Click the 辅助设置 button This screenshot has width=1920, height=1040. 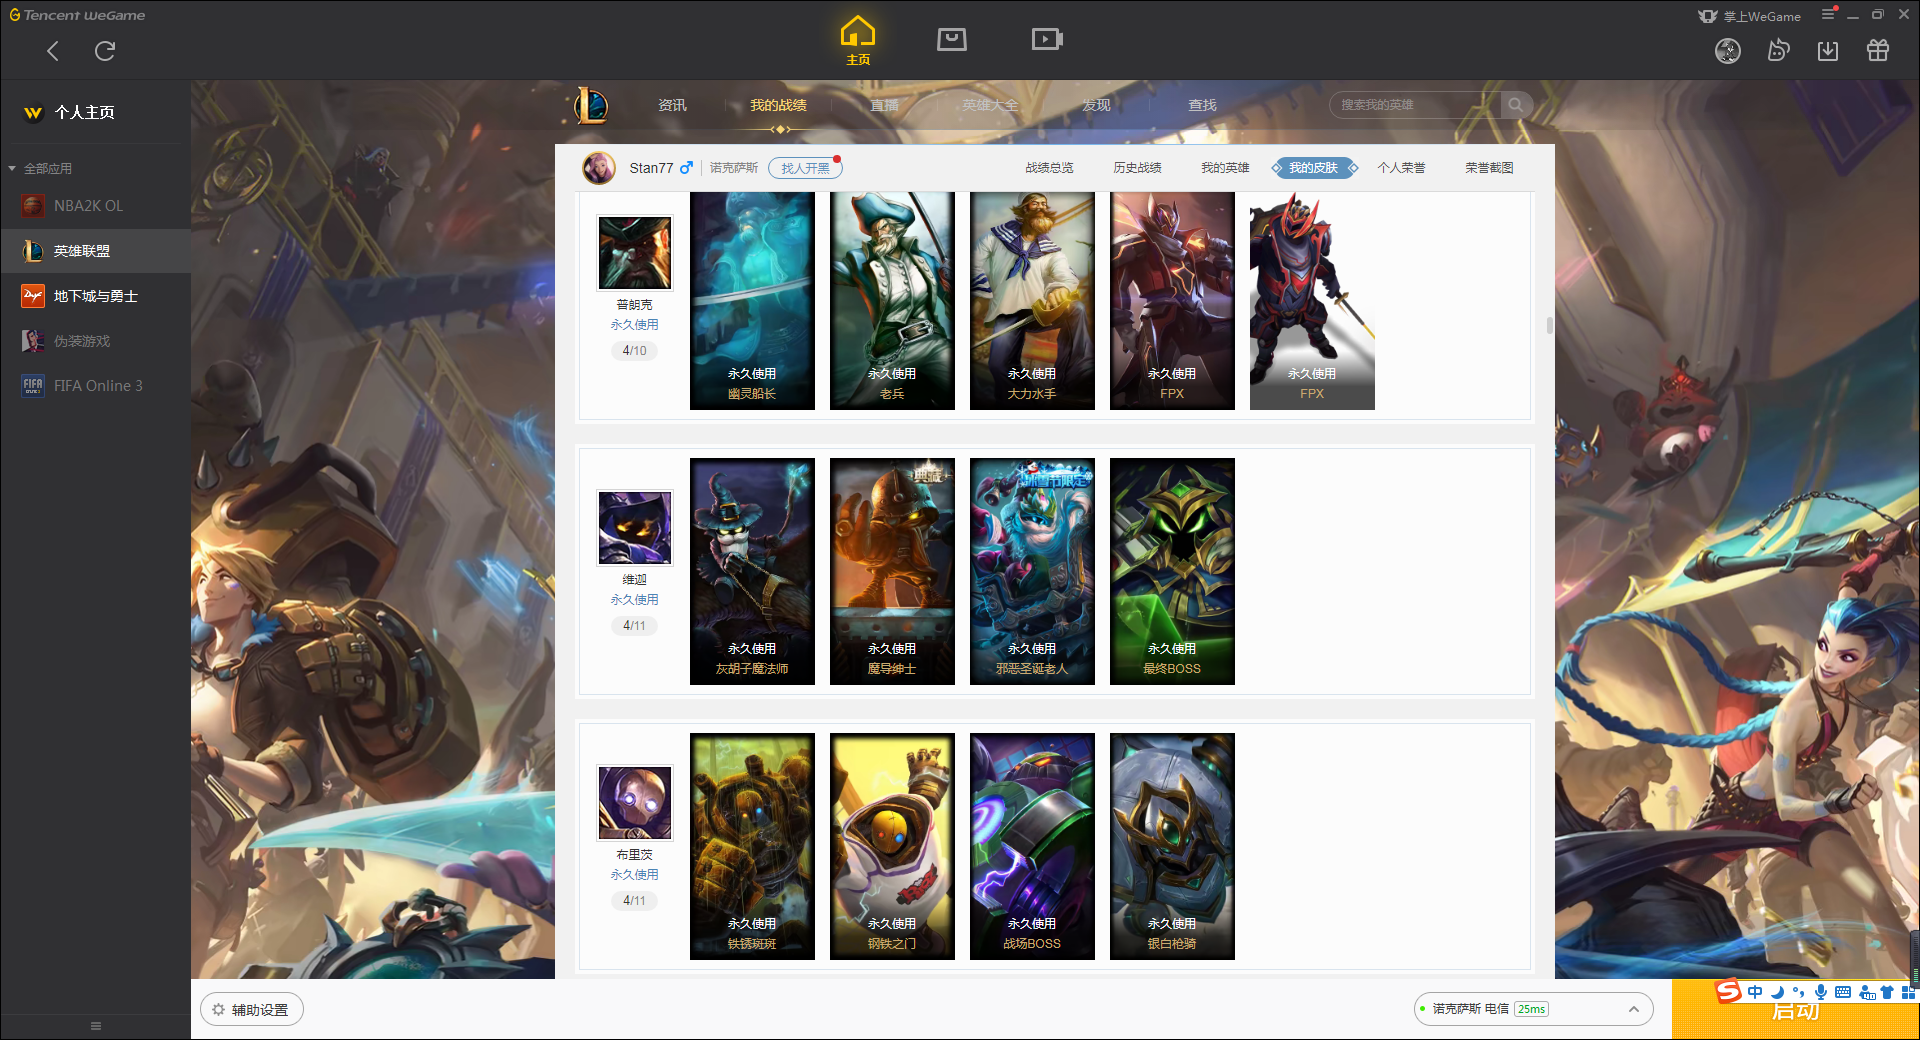tap(251, 1010)
